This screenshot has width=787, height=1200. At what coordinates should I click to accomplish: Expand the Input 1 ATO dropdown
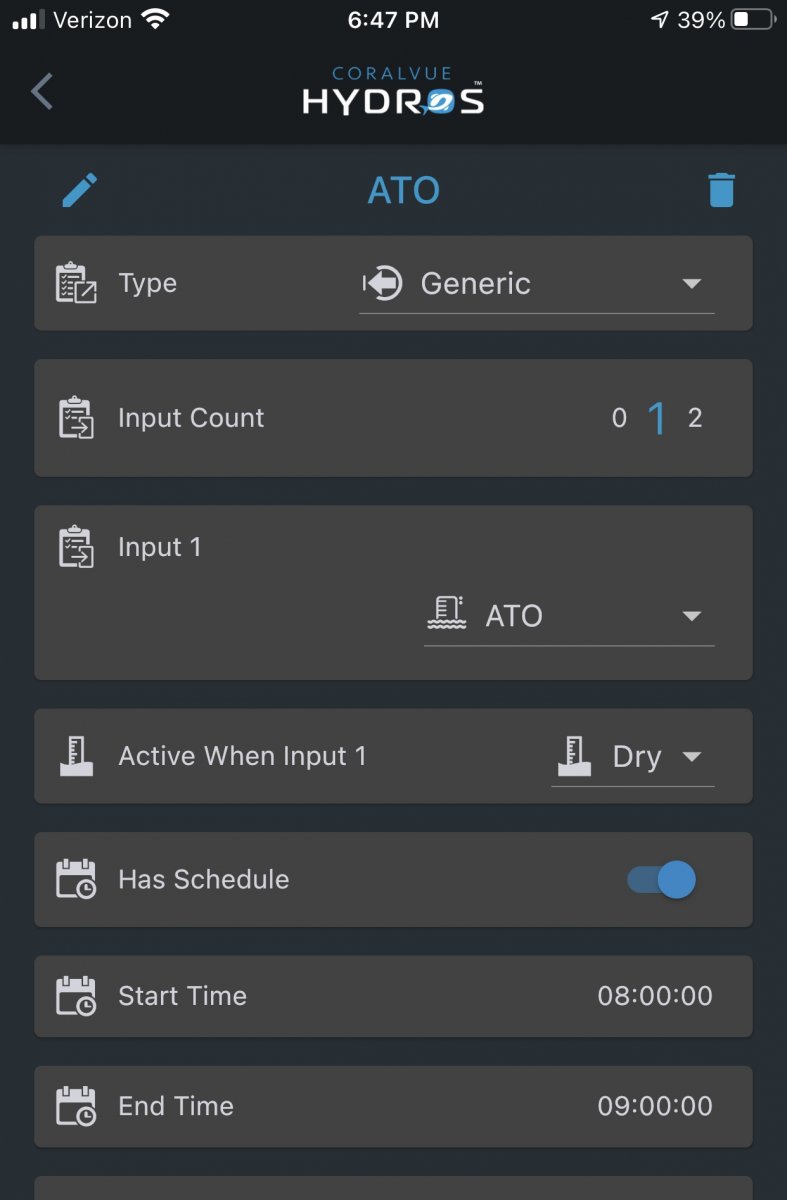point(568,616)
